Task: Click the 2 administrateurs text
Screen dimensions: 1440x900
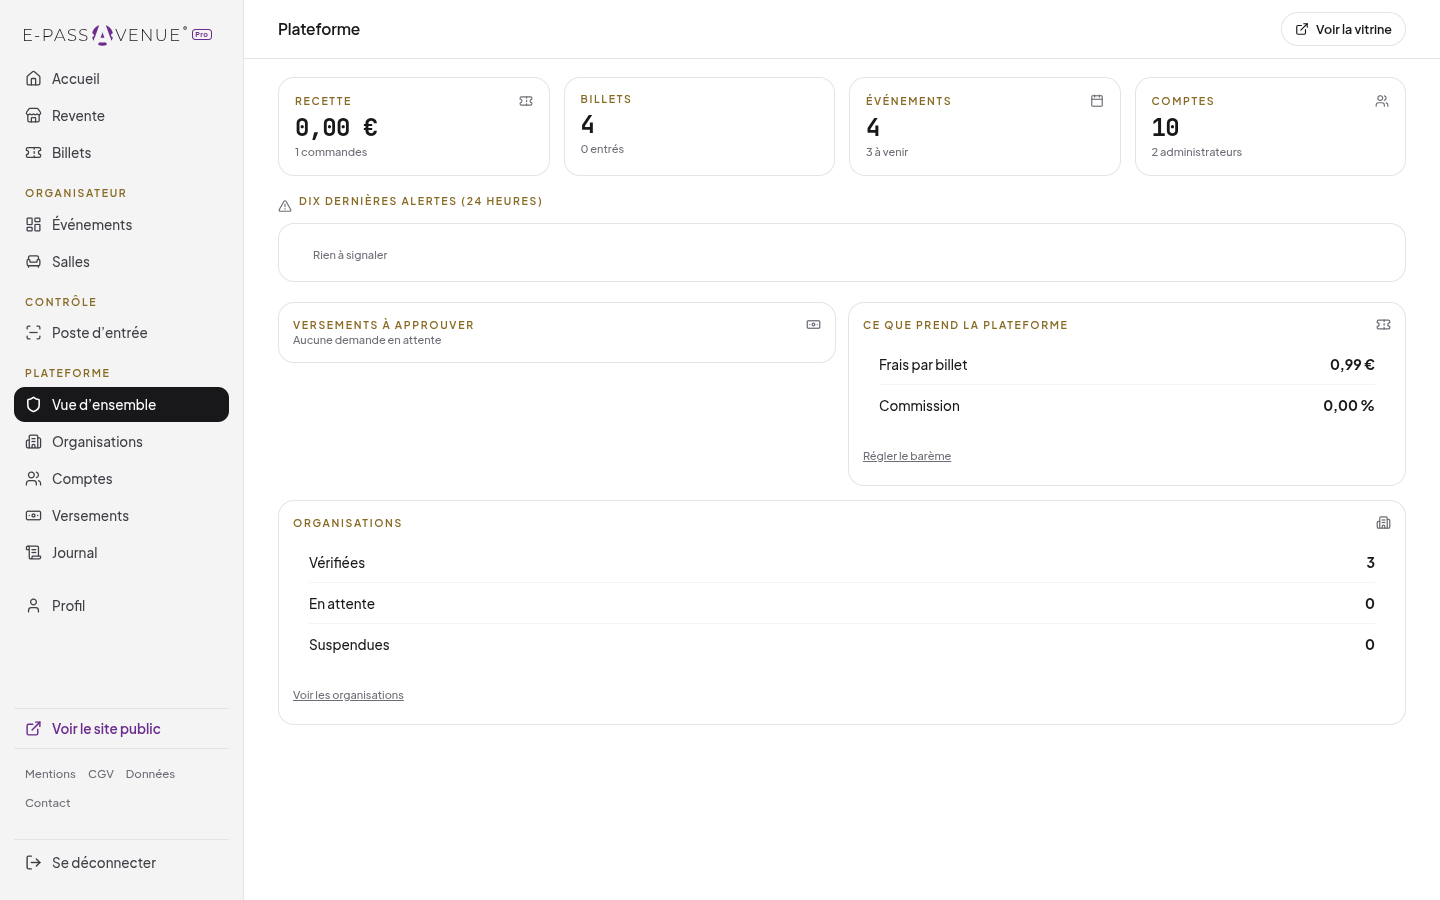Action: tap(1197, 152)
